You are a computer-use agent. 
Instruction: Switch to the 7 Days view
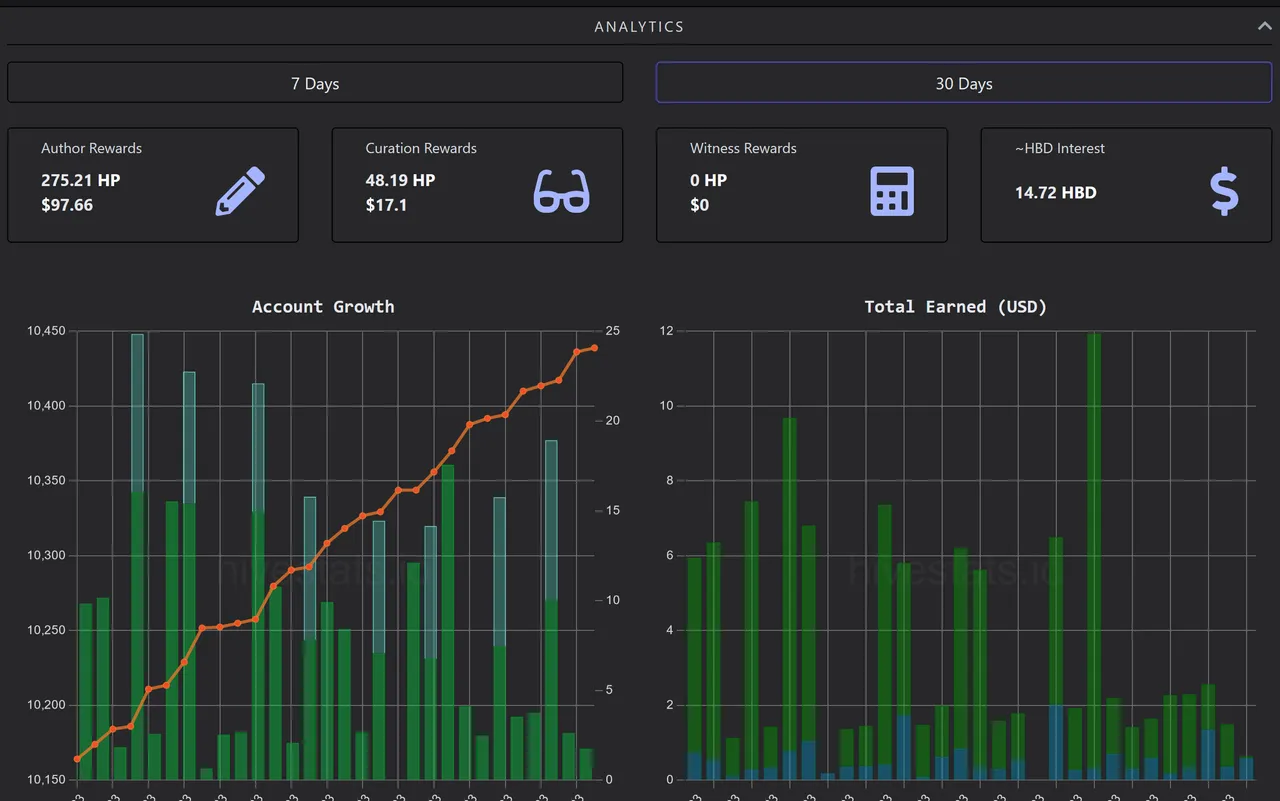click(315, 83)
